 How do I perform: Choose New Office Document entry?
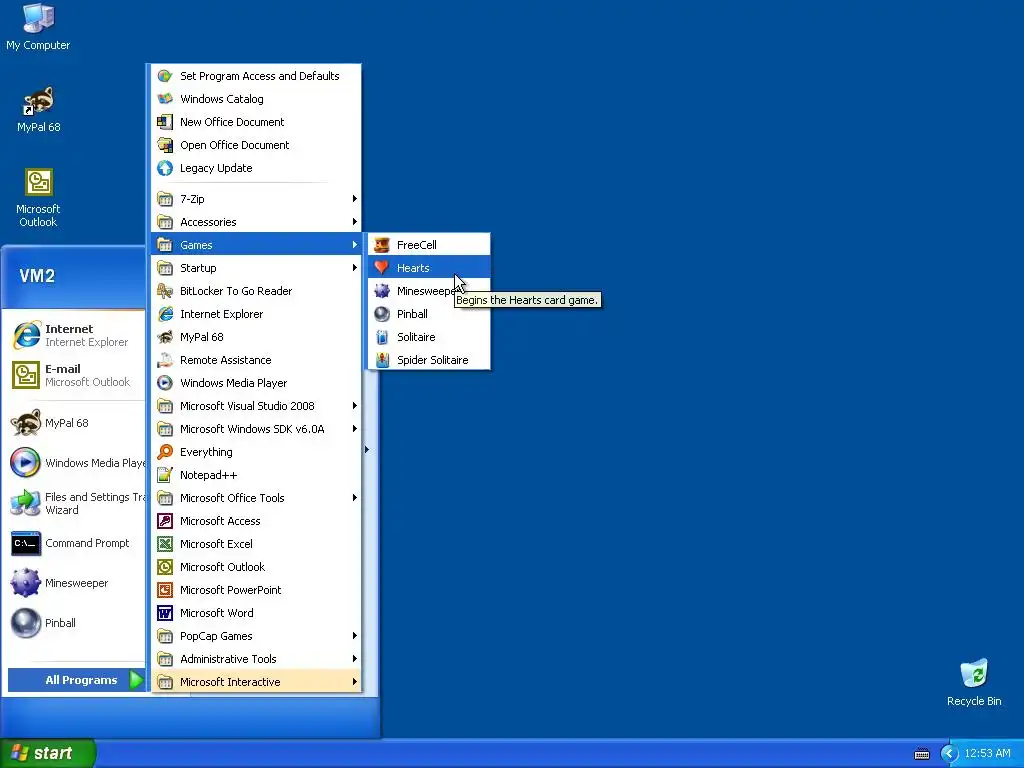pos(256,122)
